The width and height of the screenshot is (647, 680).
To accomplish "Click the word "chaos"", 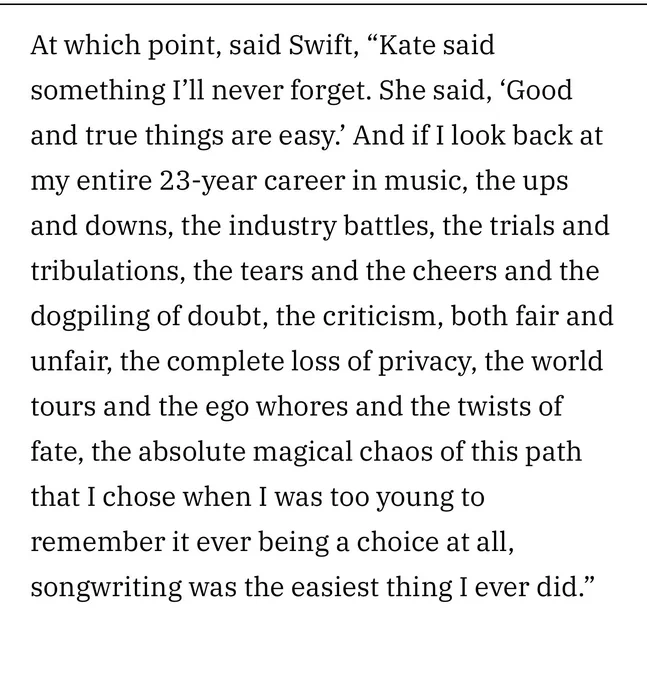I will pyautogui.click(x=395, y=451).
